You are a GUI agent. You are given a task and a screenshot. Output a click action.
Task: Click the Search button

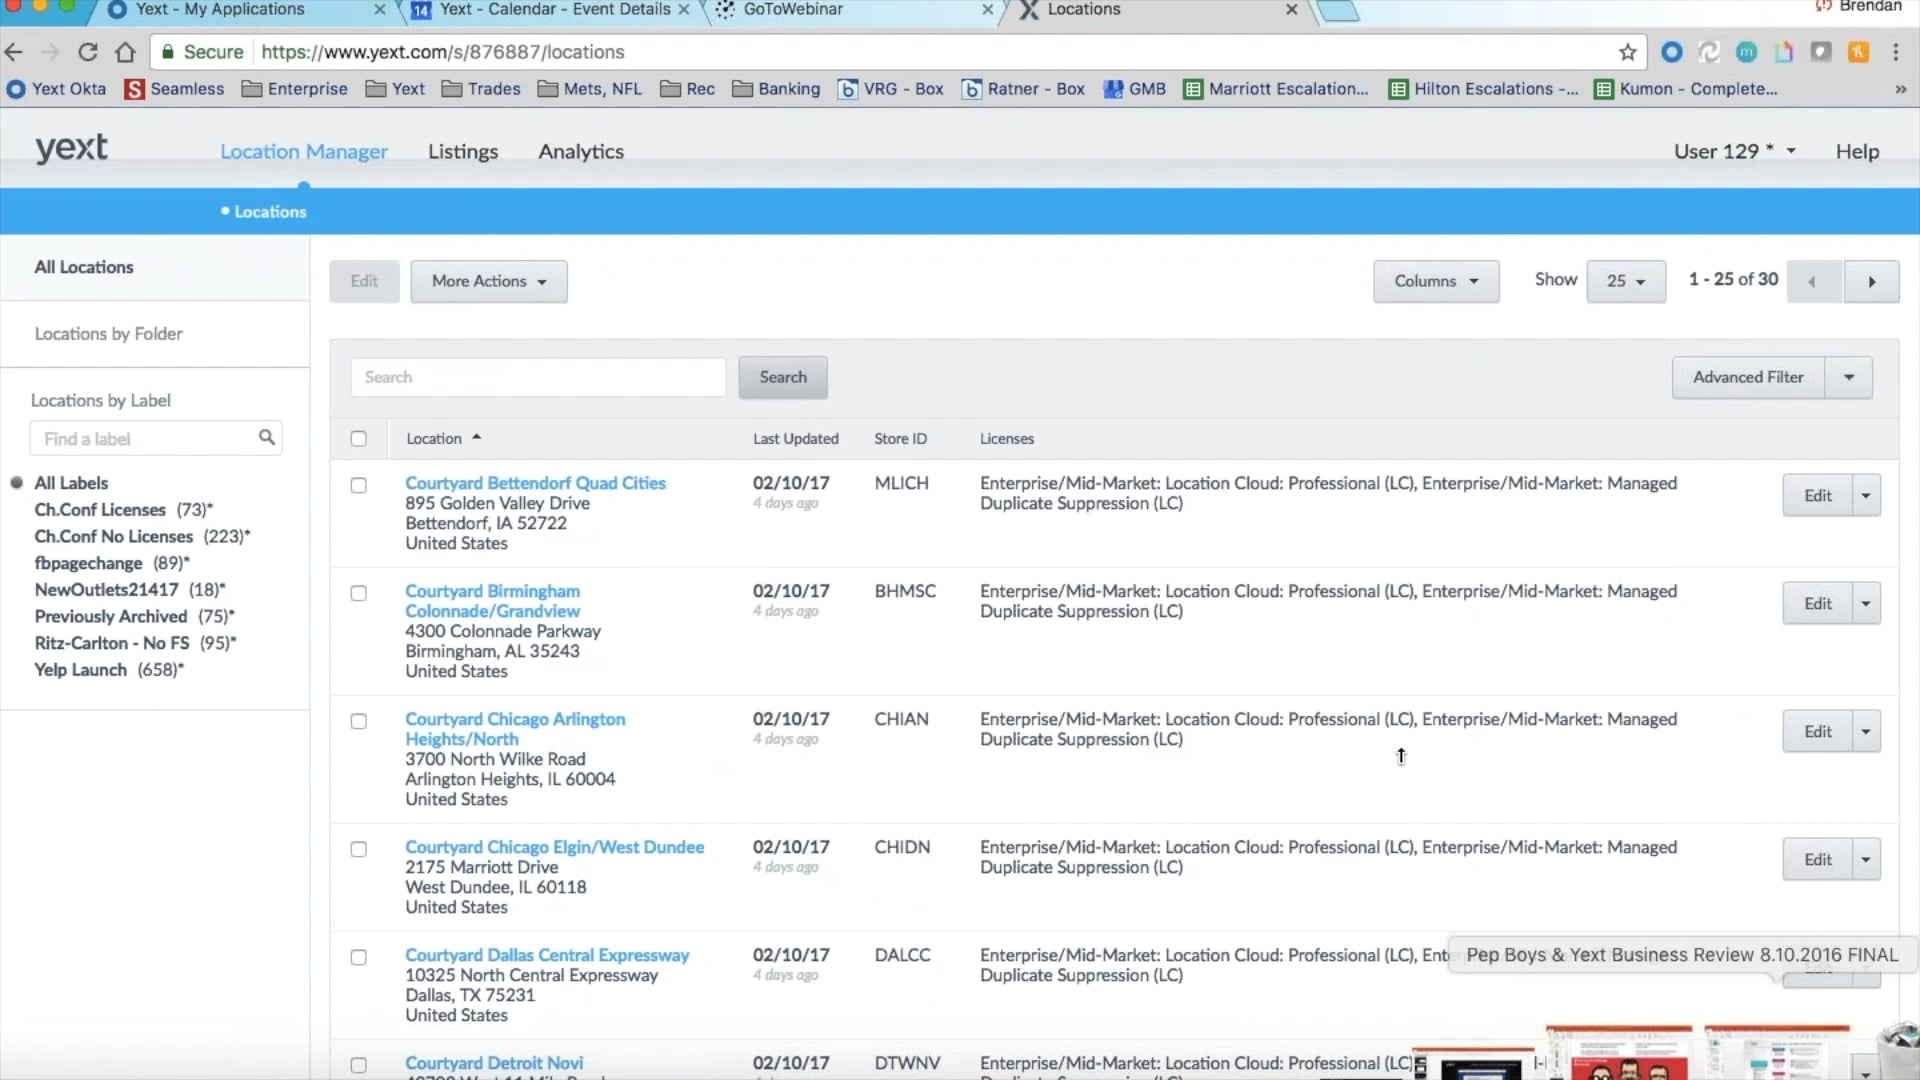[x=782, y=377]
